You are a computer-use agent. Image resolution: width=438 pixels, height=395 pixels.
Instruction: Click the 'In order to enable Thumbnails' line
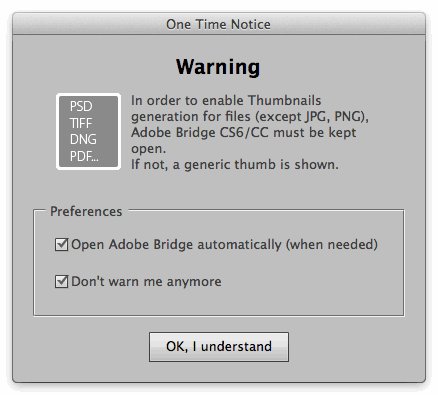point(226,100)
